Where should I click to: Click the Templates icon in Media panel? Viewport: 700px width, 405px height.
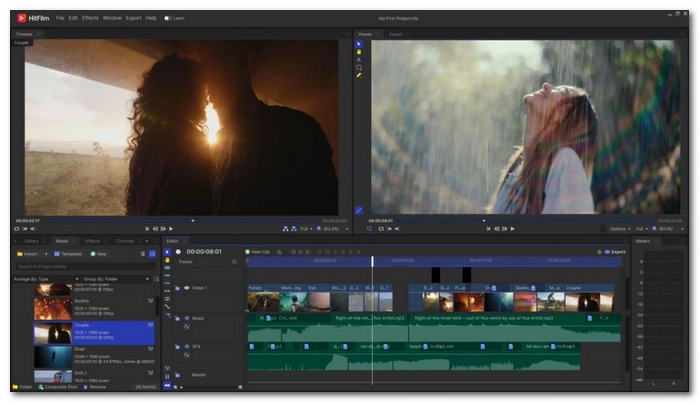59,253
